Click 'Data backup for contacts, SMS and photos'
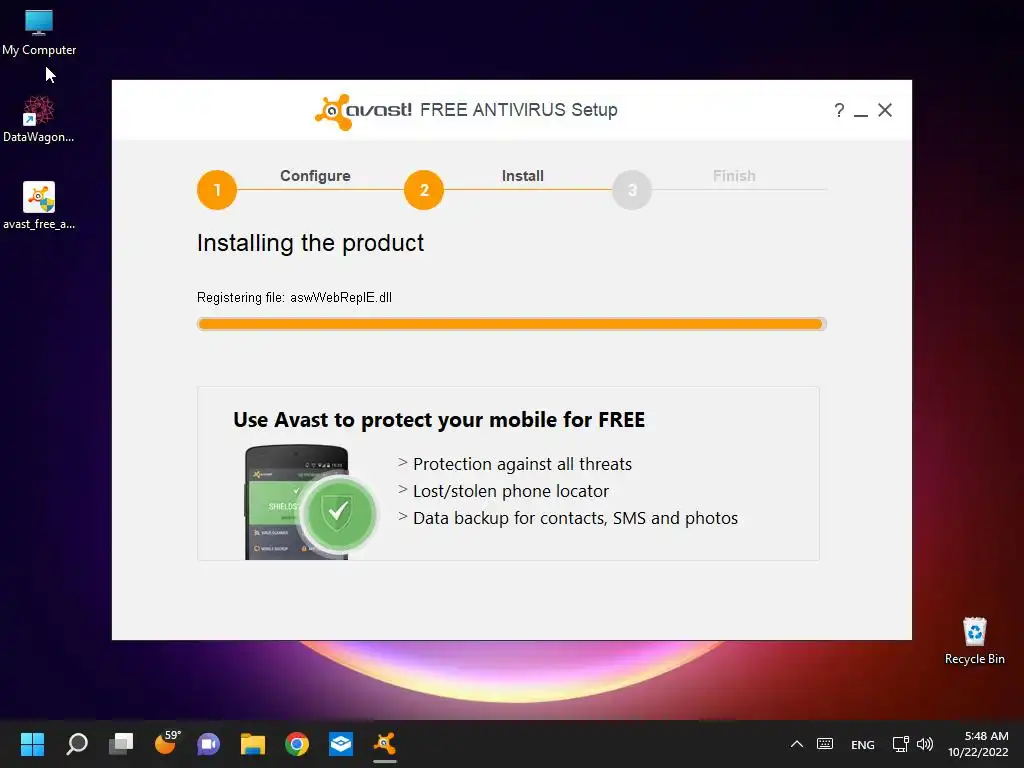The height and width of the screenshot is (768, 1024). (575, 518)
